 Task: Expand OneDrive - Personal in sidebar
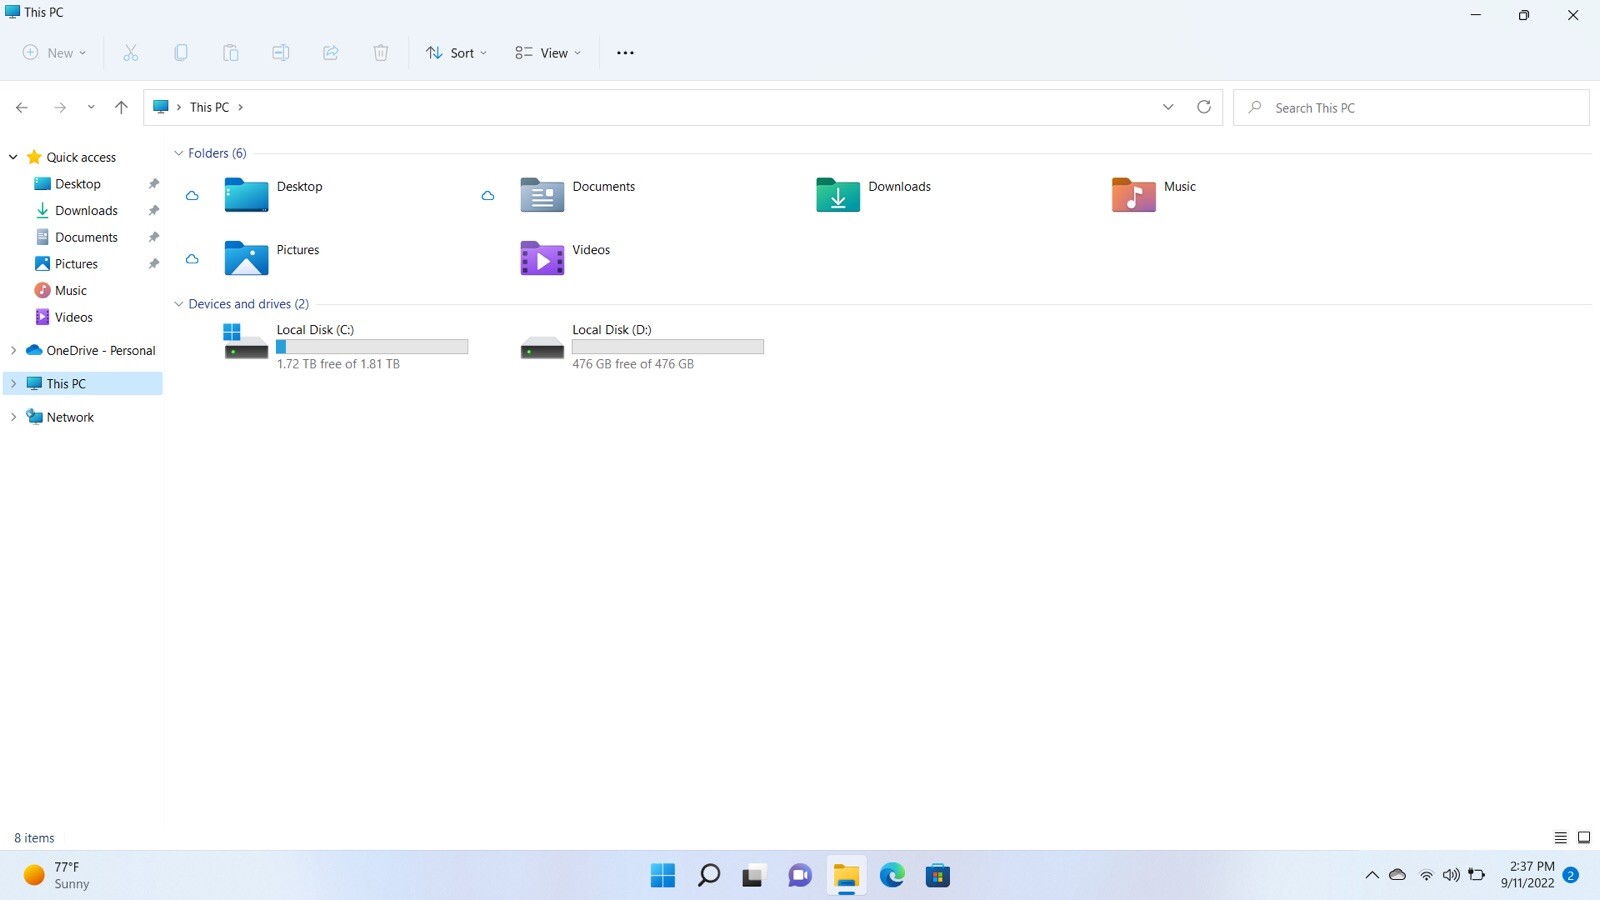pos(13,351)
